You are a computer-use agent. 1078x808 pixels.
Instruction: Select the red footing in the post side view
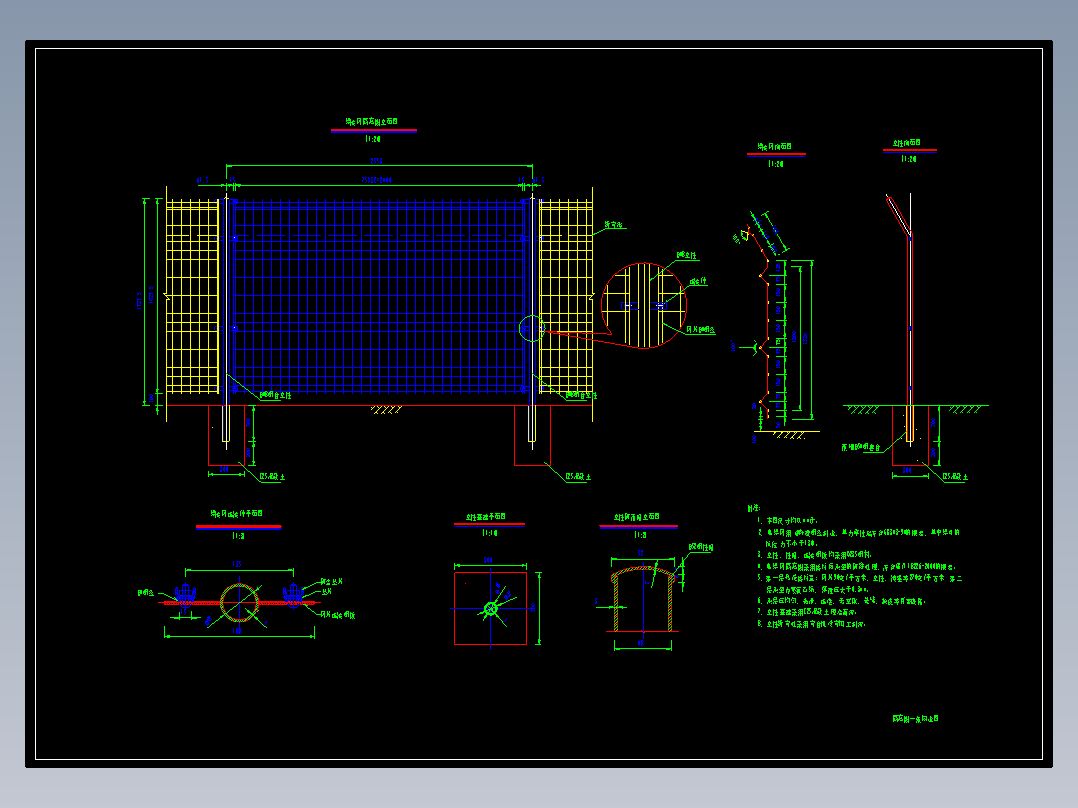pos(910,435)
